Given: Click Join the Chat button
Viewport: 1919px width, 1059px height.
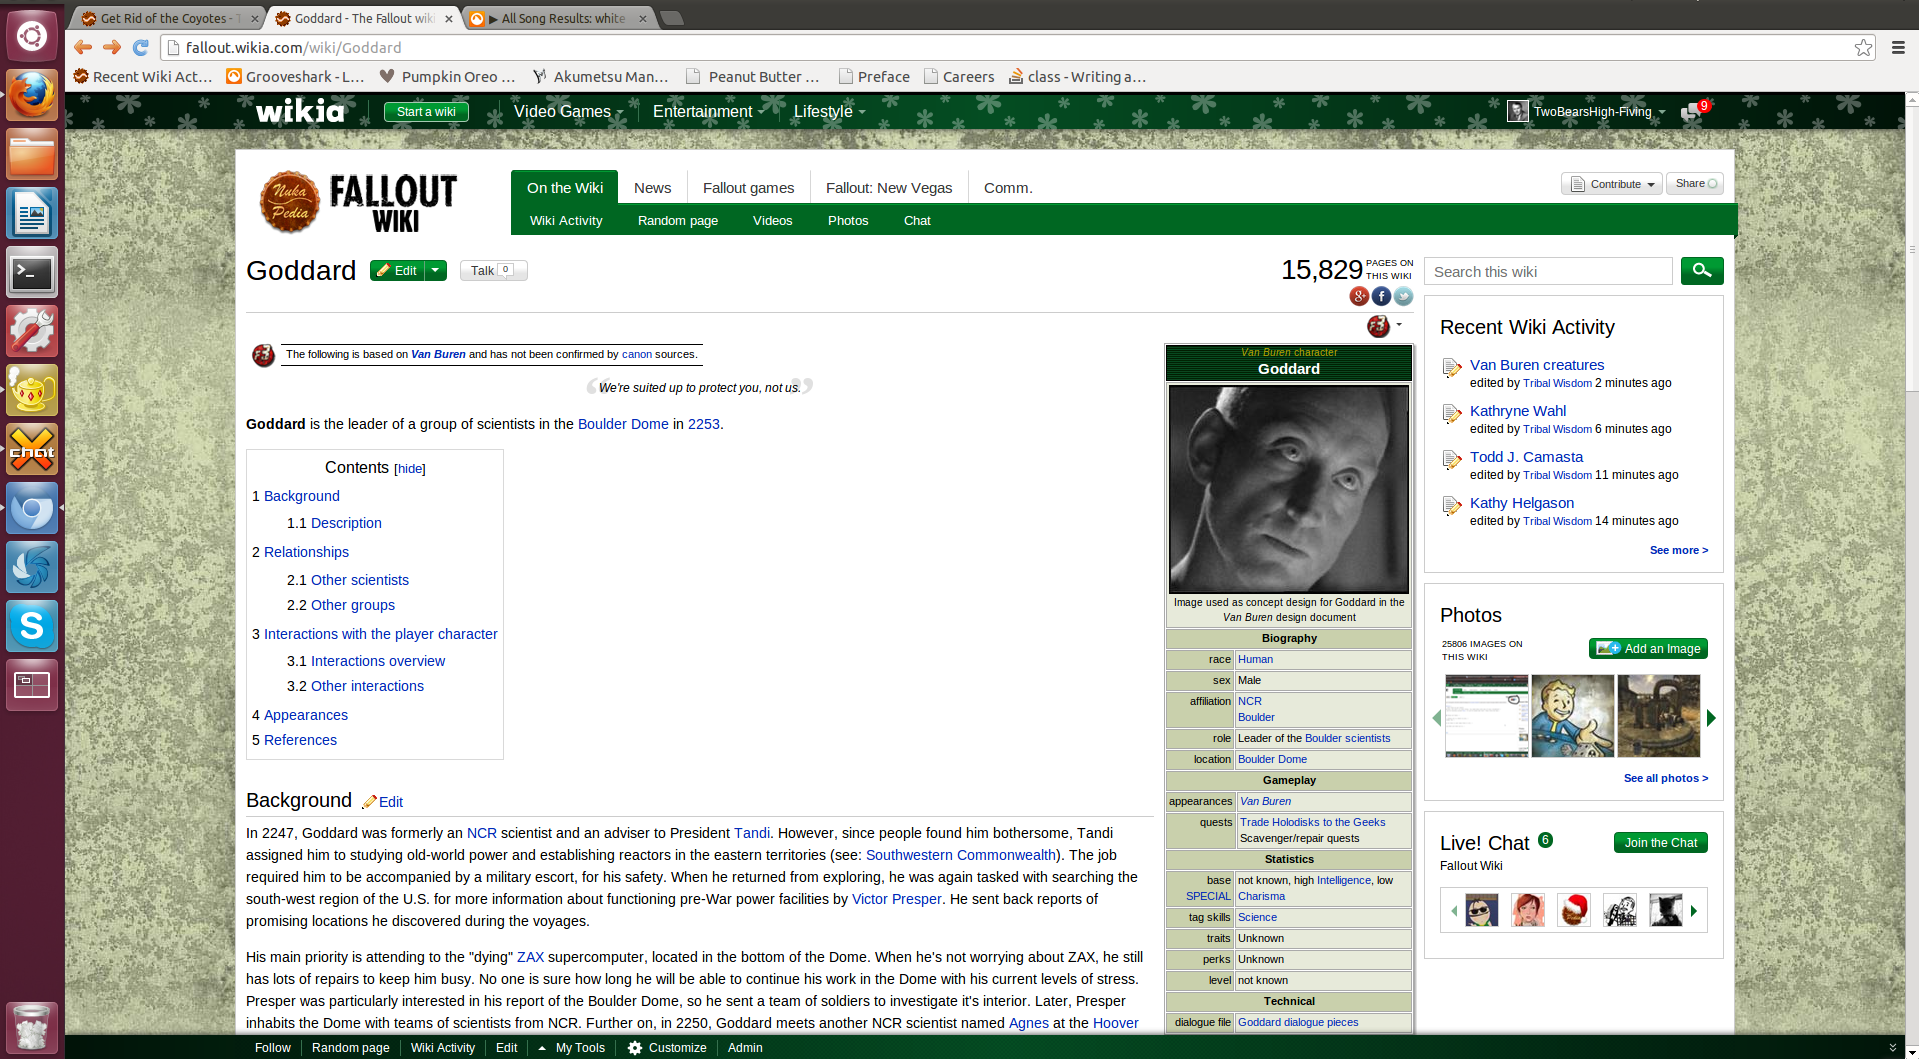Looking at the screenshot, I should point(1660,842).
